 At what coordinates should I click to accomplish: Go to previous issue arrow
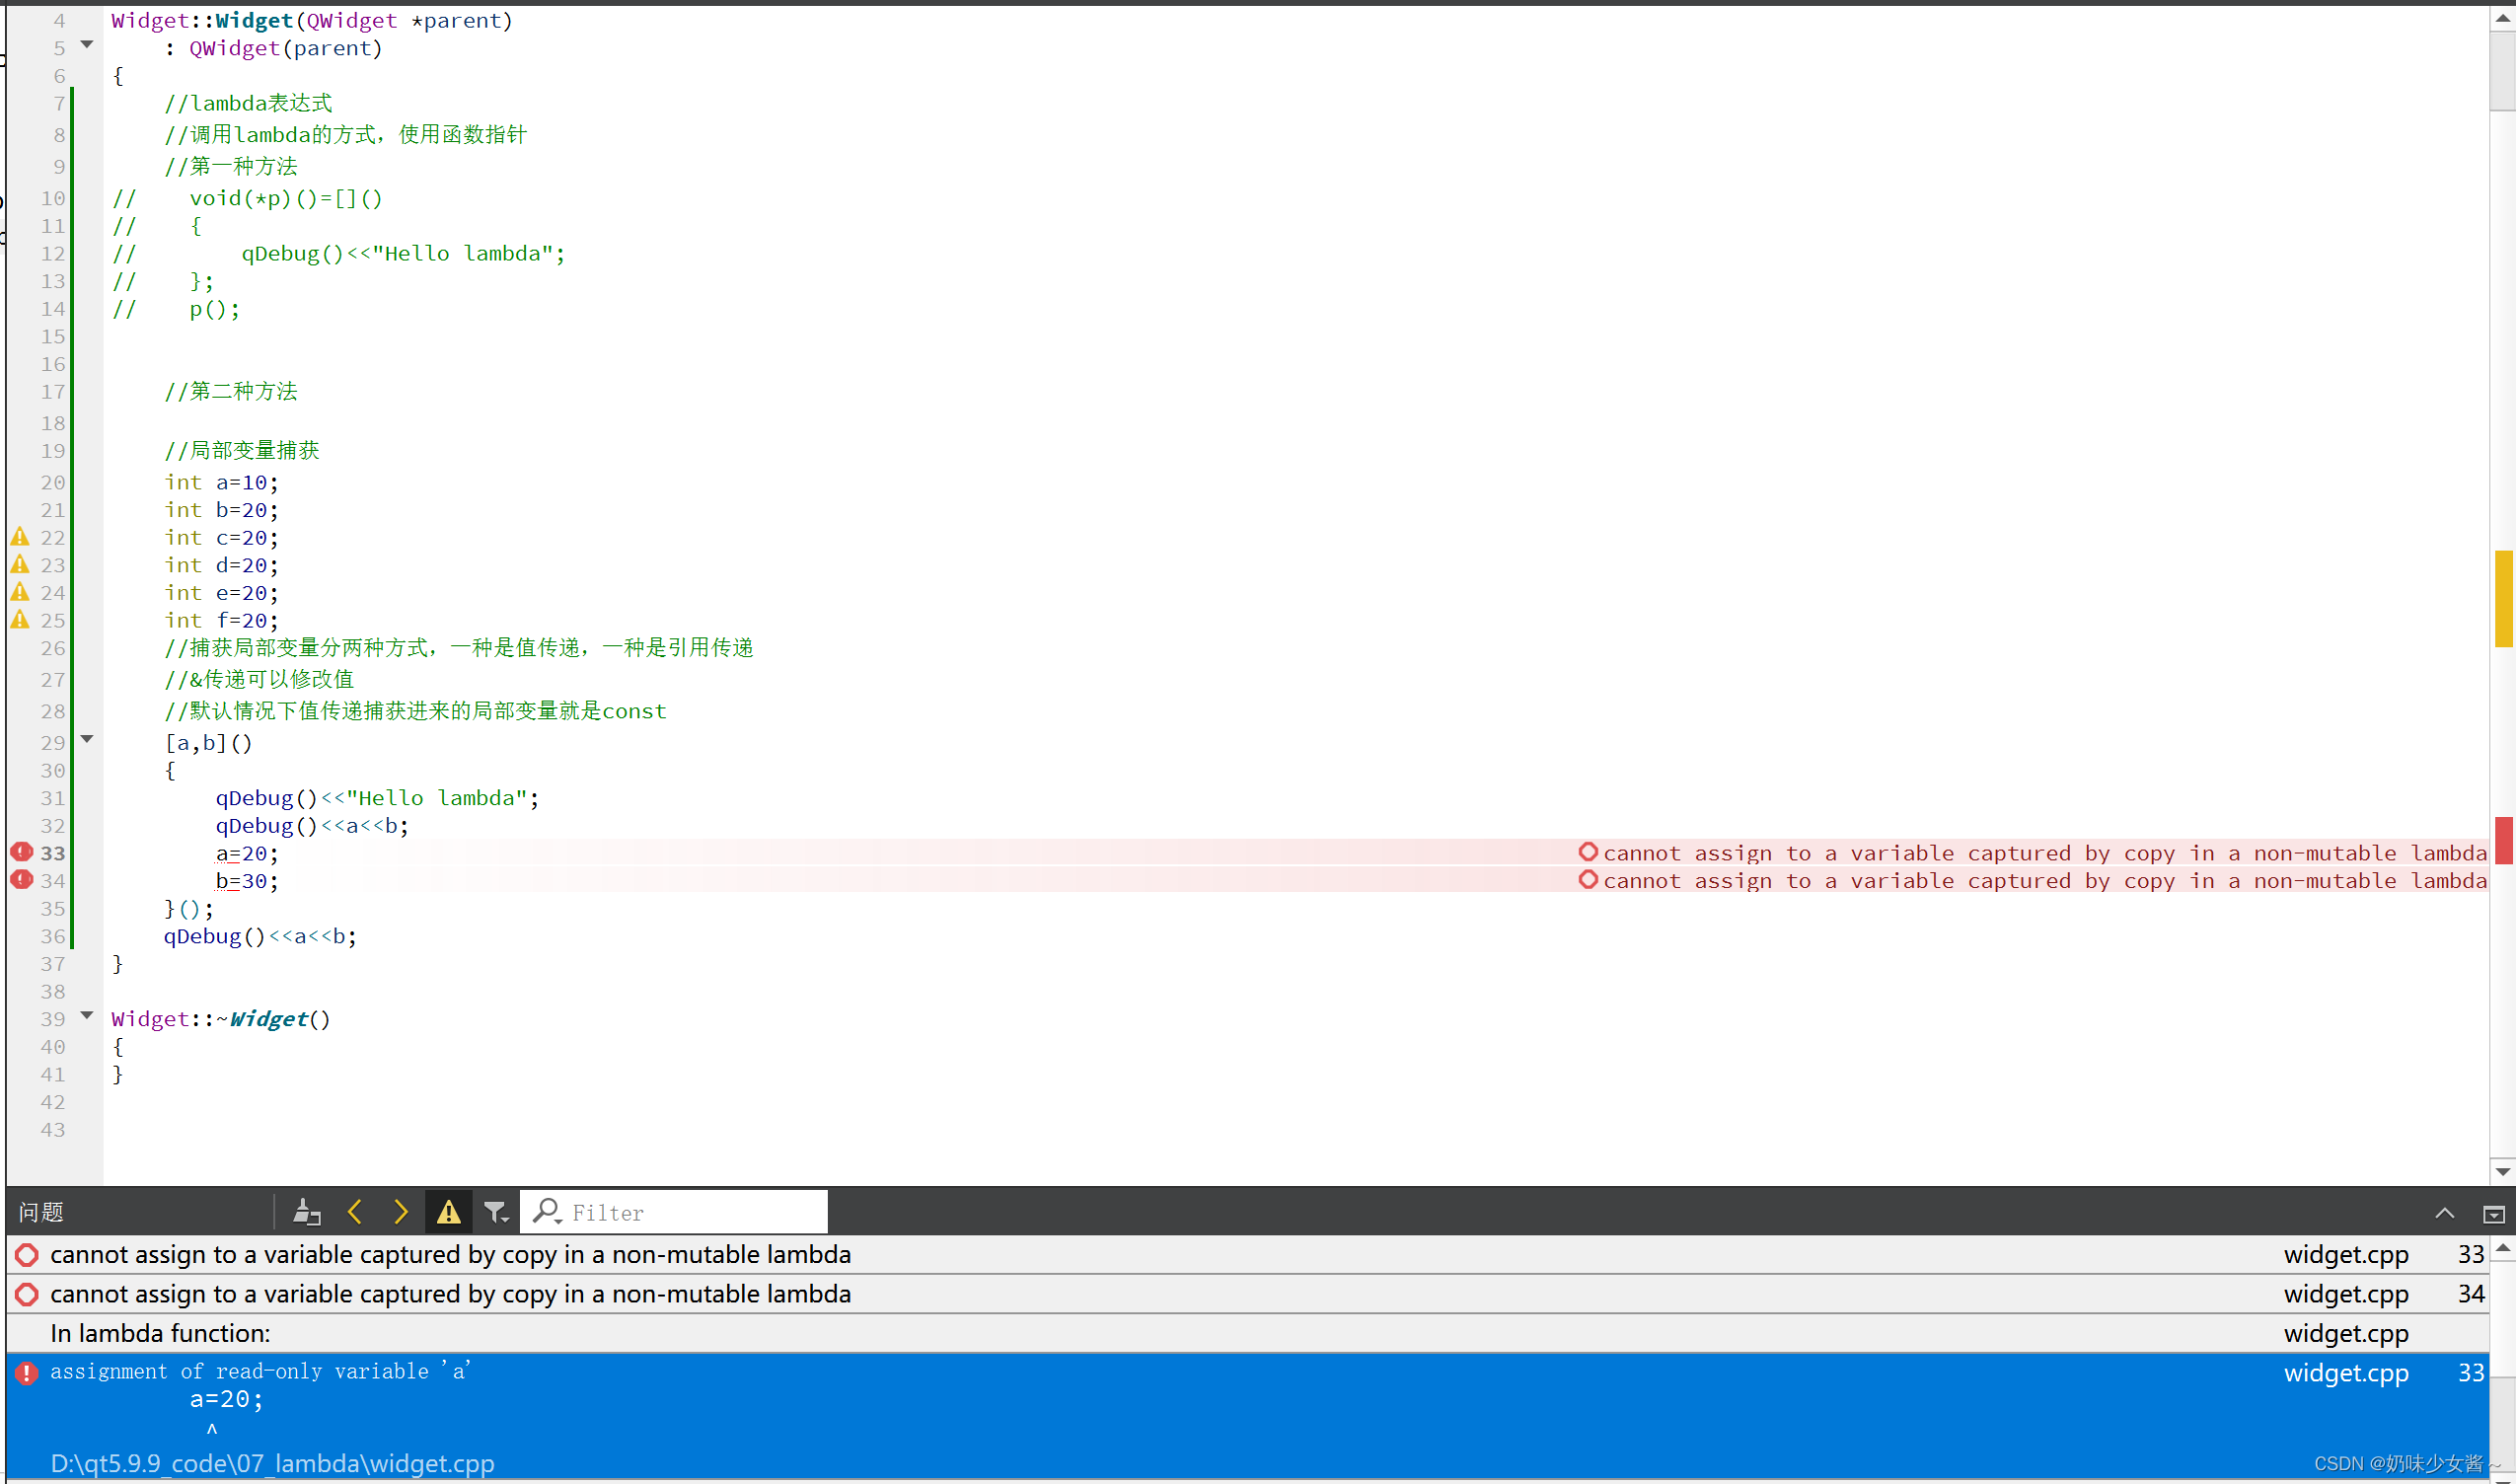click(x=355, y=1212)
